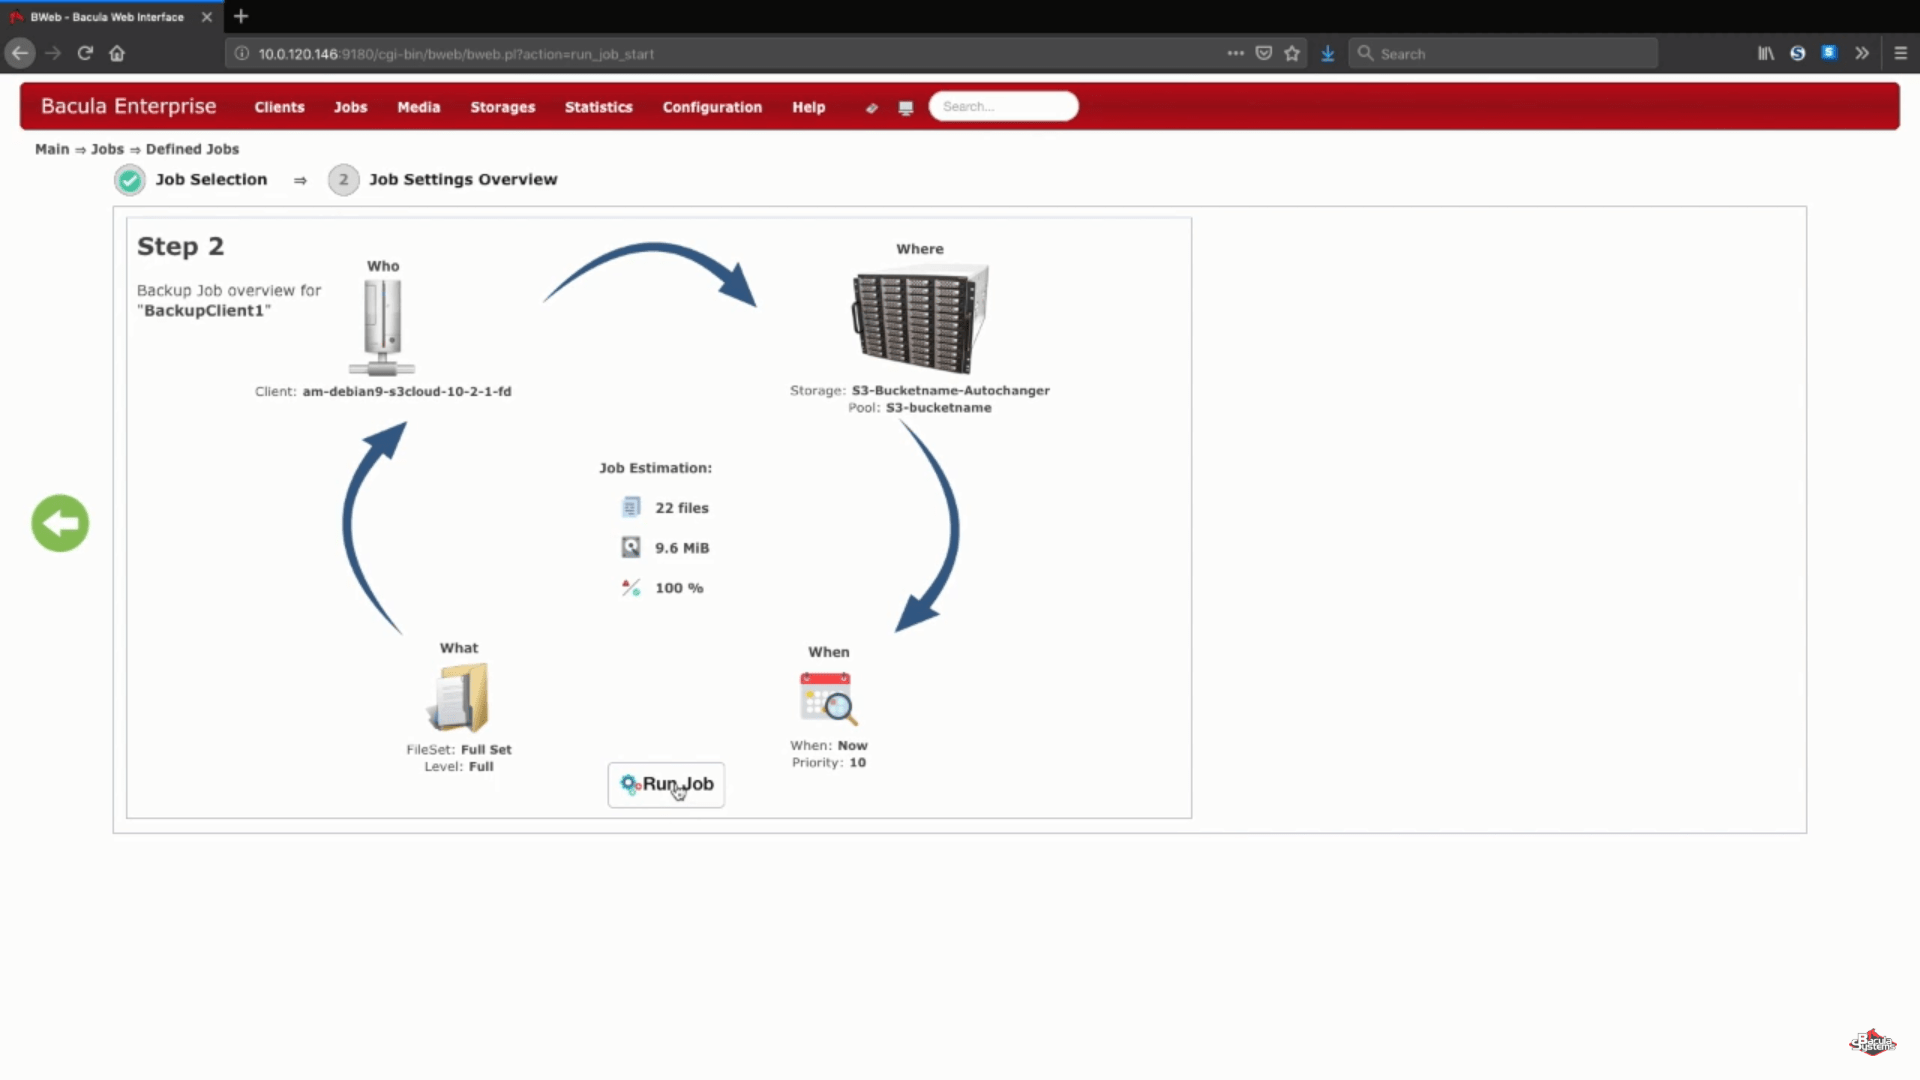Screen dimensions: 1920x1080
Task: Click the Run Job button
Action: (x=666, y=785)
